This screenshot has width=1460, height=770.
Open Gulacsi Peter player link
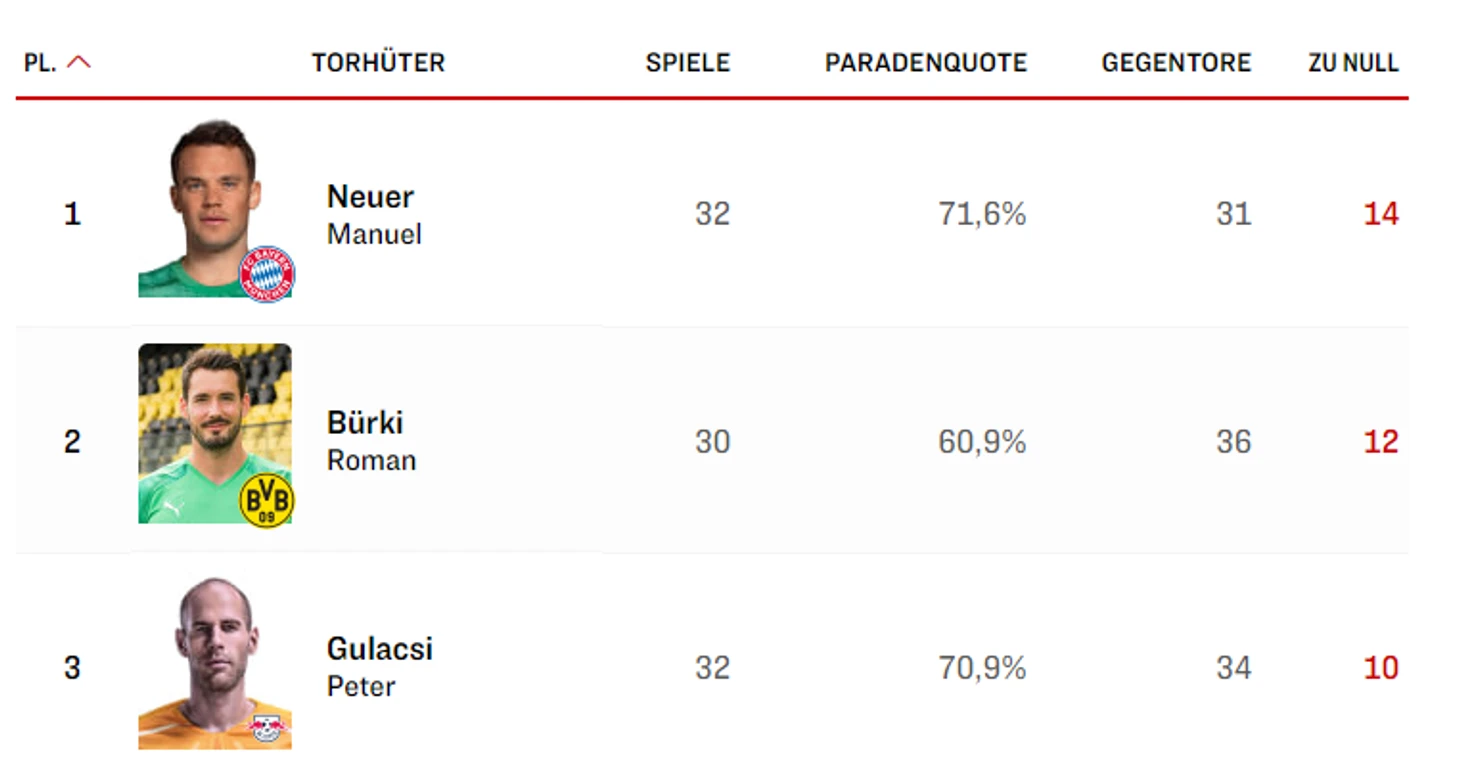coord(380,666)
